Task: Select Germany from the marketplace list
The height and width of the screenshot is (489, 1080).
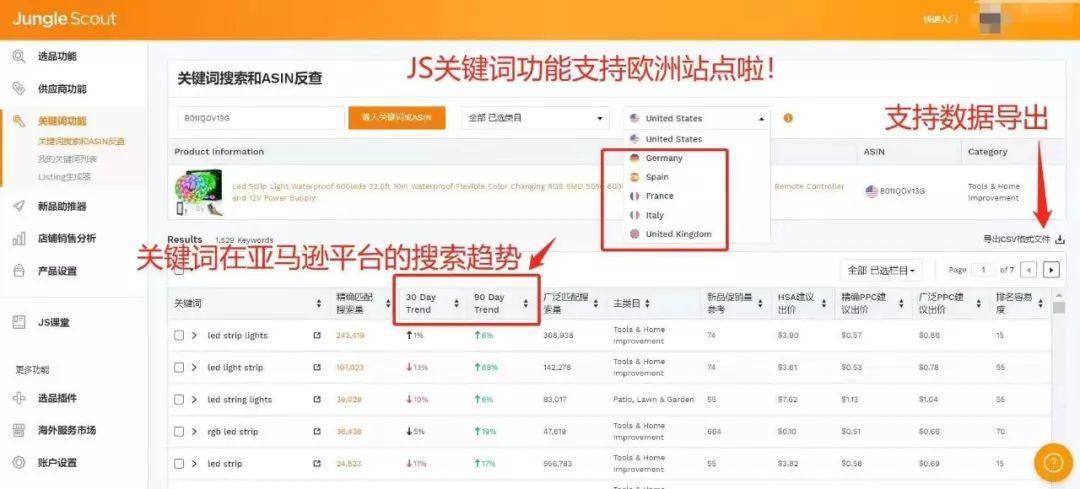Action: coord(663,158)
